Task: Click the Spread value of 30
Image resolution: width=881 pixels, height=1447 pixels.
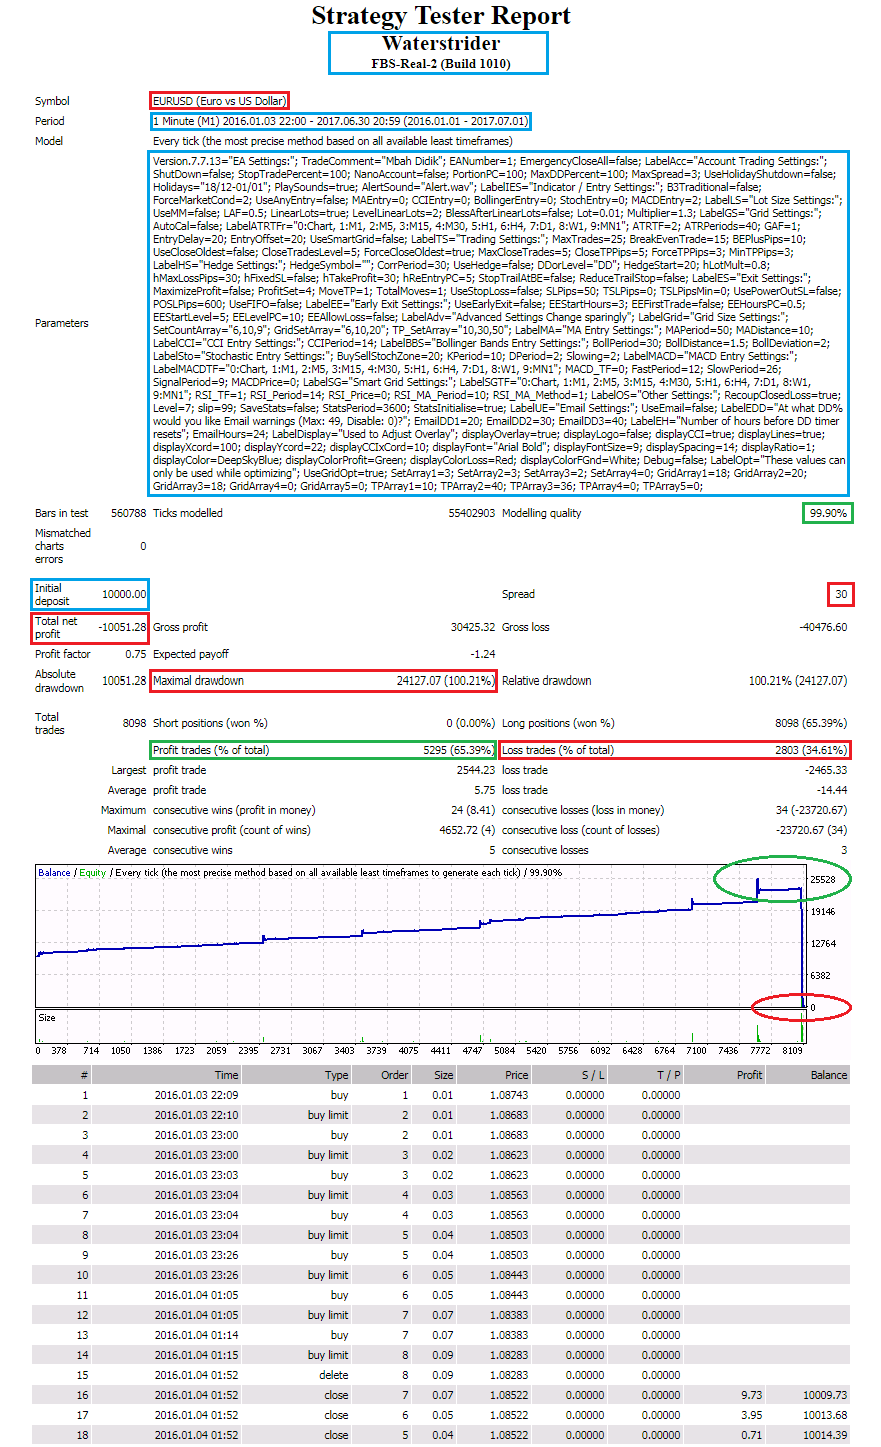Action: click(841, 594)
